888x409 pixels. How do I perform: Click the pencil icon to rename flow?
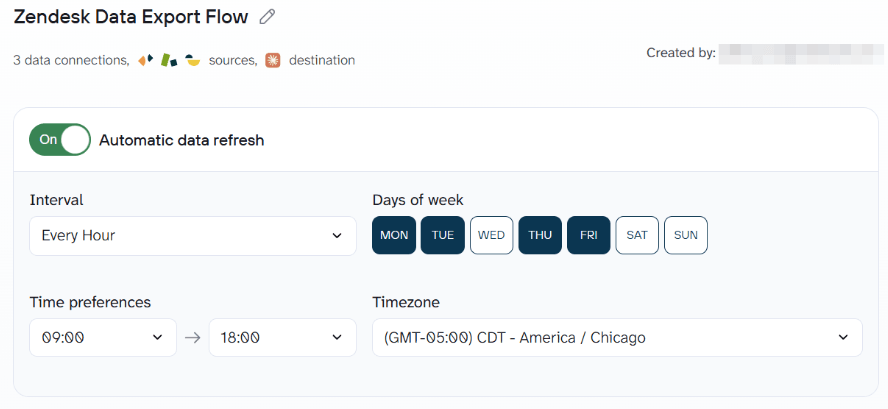(x=267, y=17)
